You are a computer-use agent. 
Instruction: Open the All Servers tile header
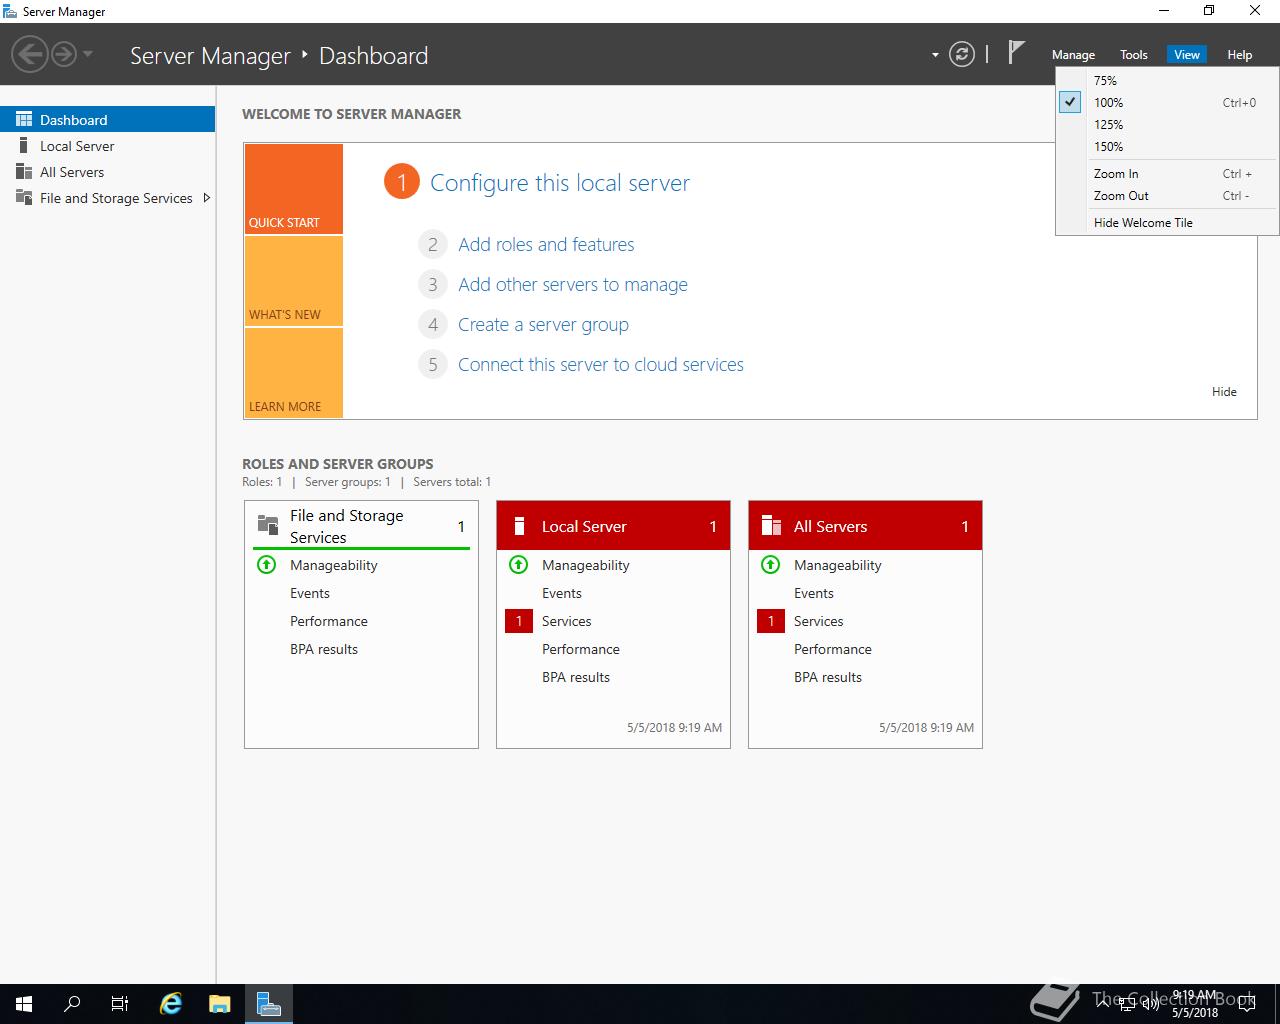(x=865, y=526)
